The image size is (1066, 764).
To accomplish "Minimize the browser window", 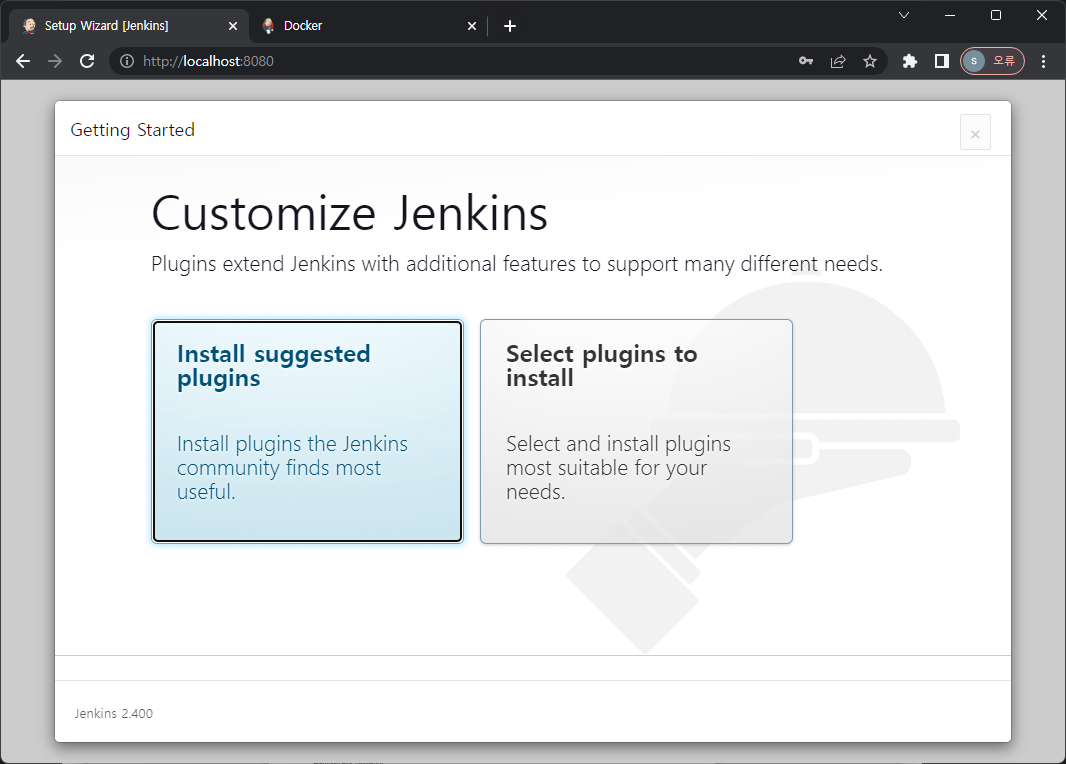I will (950, 15).
